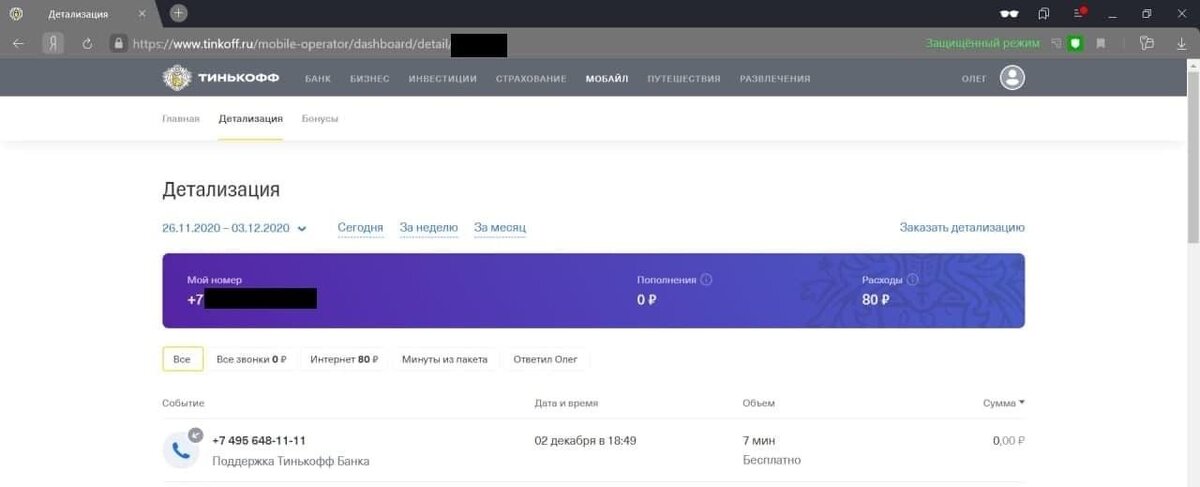The height and width of the screenshot is (487, 1200).
Task: Click the Поддержка Тинькофф Банка caption
Action: (x=291, y=461)
